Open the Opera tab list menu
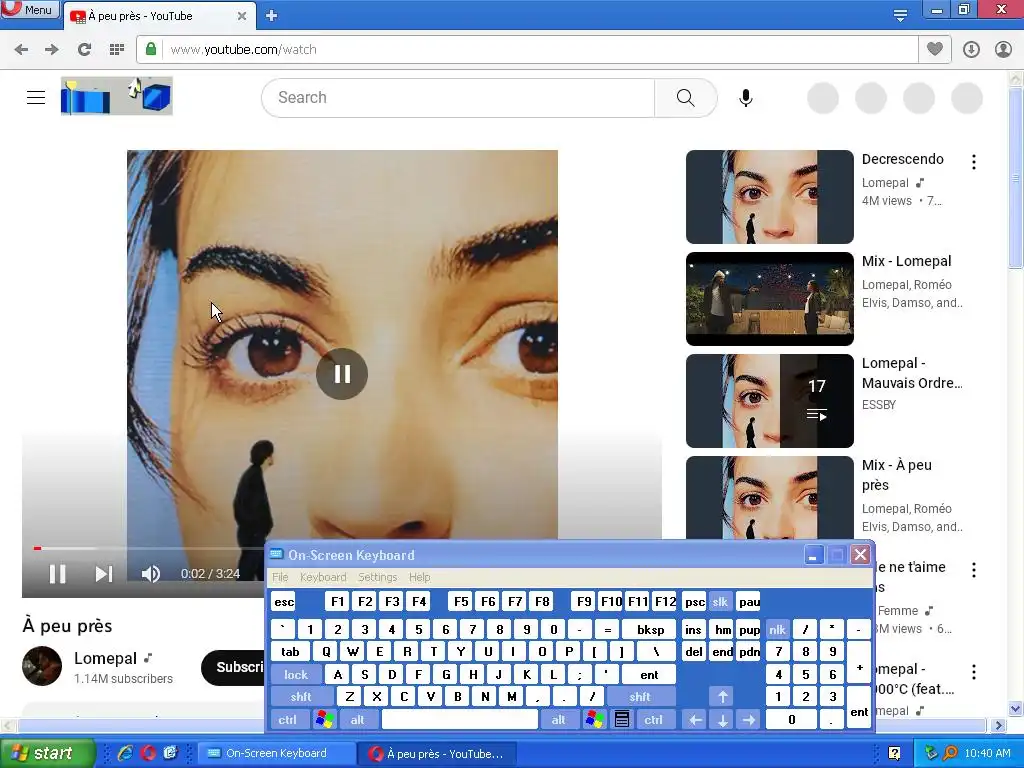Image resolution: width=1024 pixels, height=768 pixels. (x=900, y=15)
